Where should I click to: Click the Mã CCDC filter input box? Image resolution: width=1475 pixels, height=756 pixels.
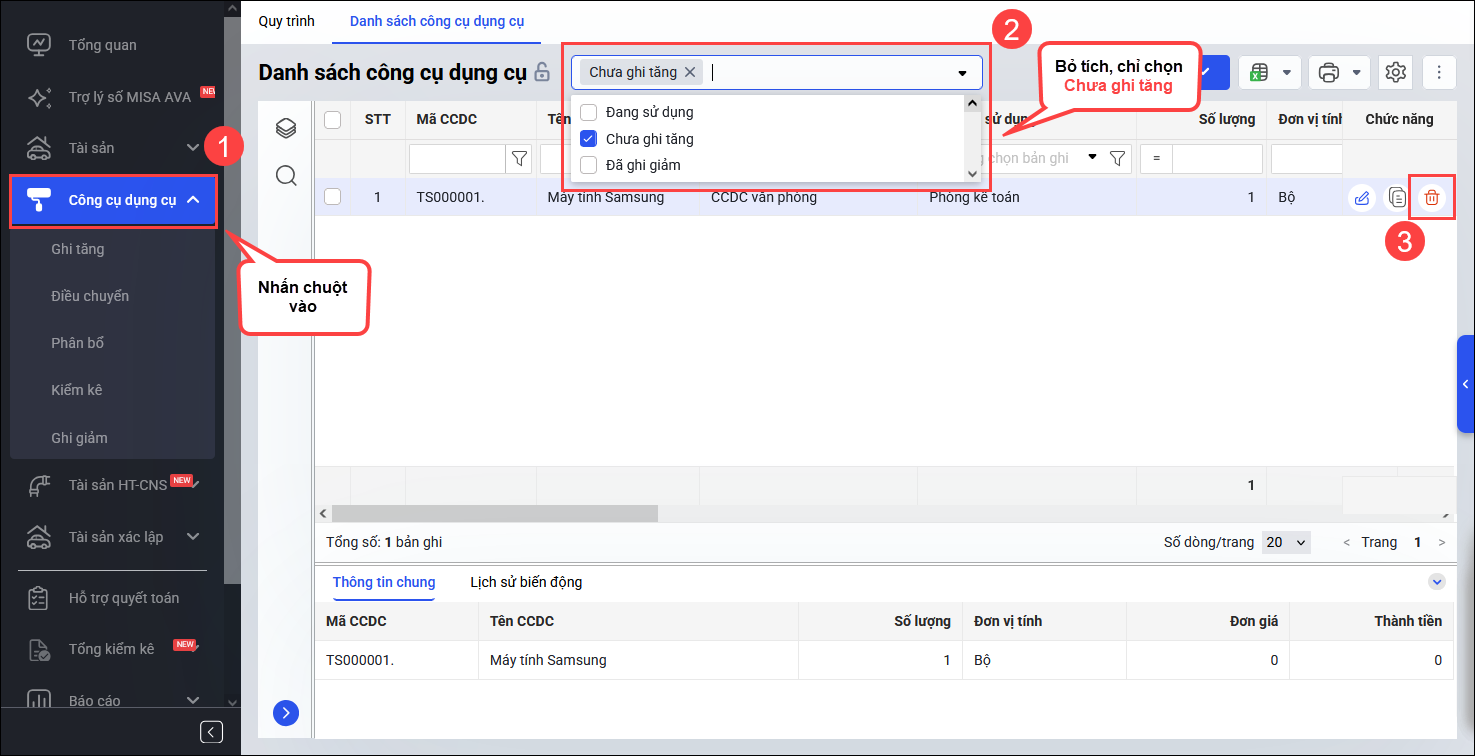pos(457,159)
